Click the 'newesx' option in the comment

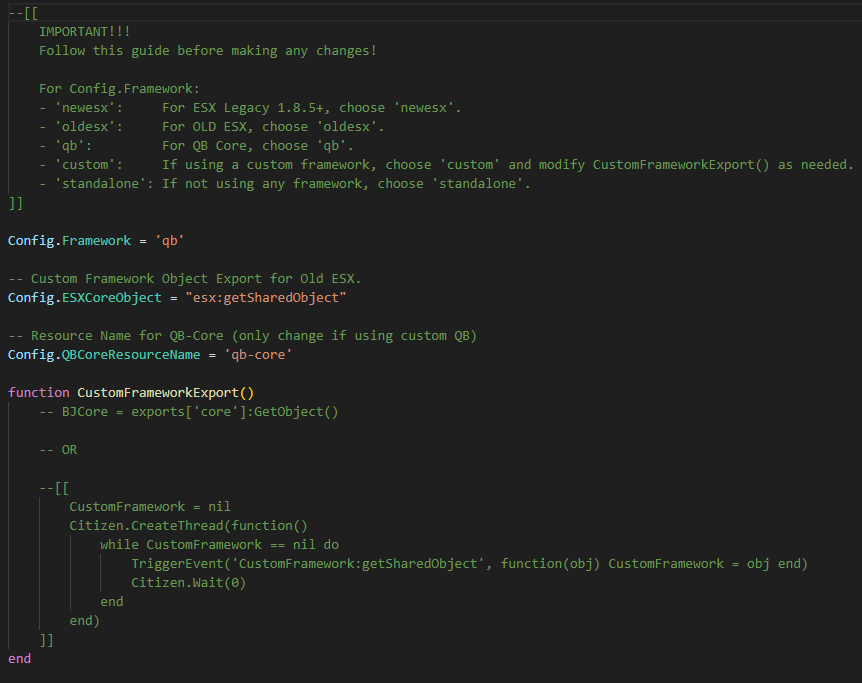click(x=89, y=108)
